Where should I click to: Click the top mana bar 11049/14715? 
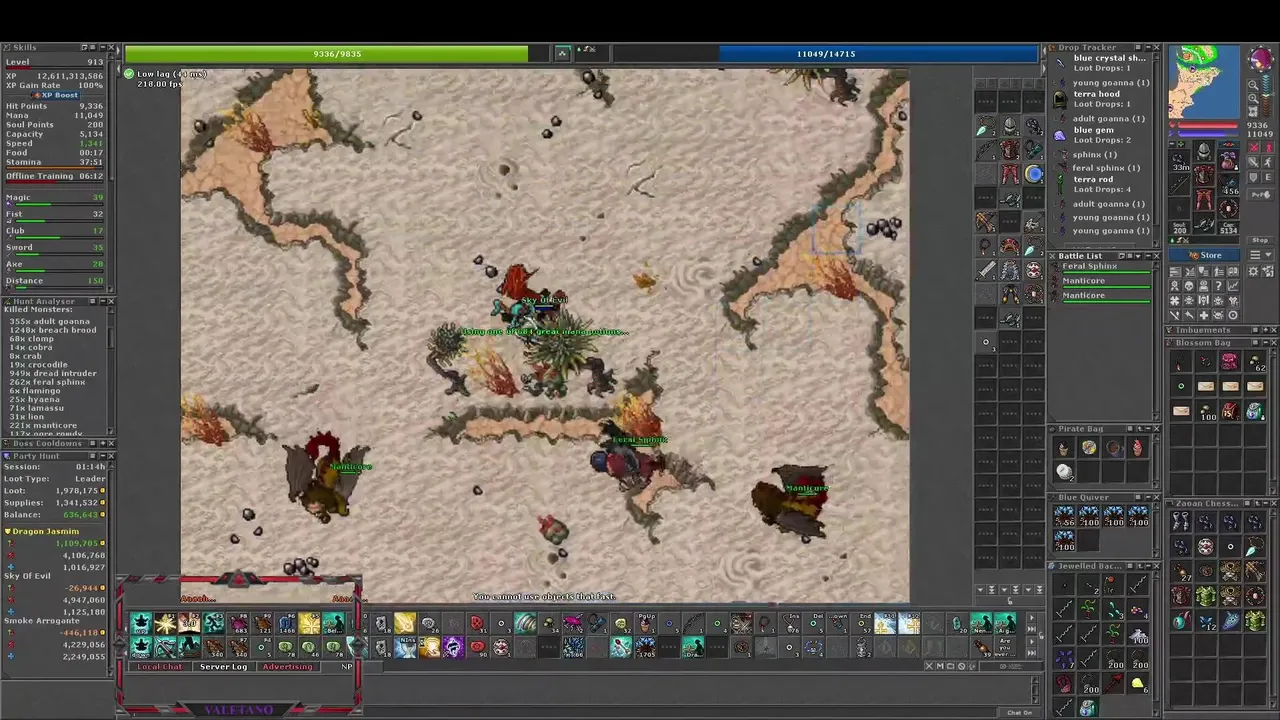(x=826, y=54)
